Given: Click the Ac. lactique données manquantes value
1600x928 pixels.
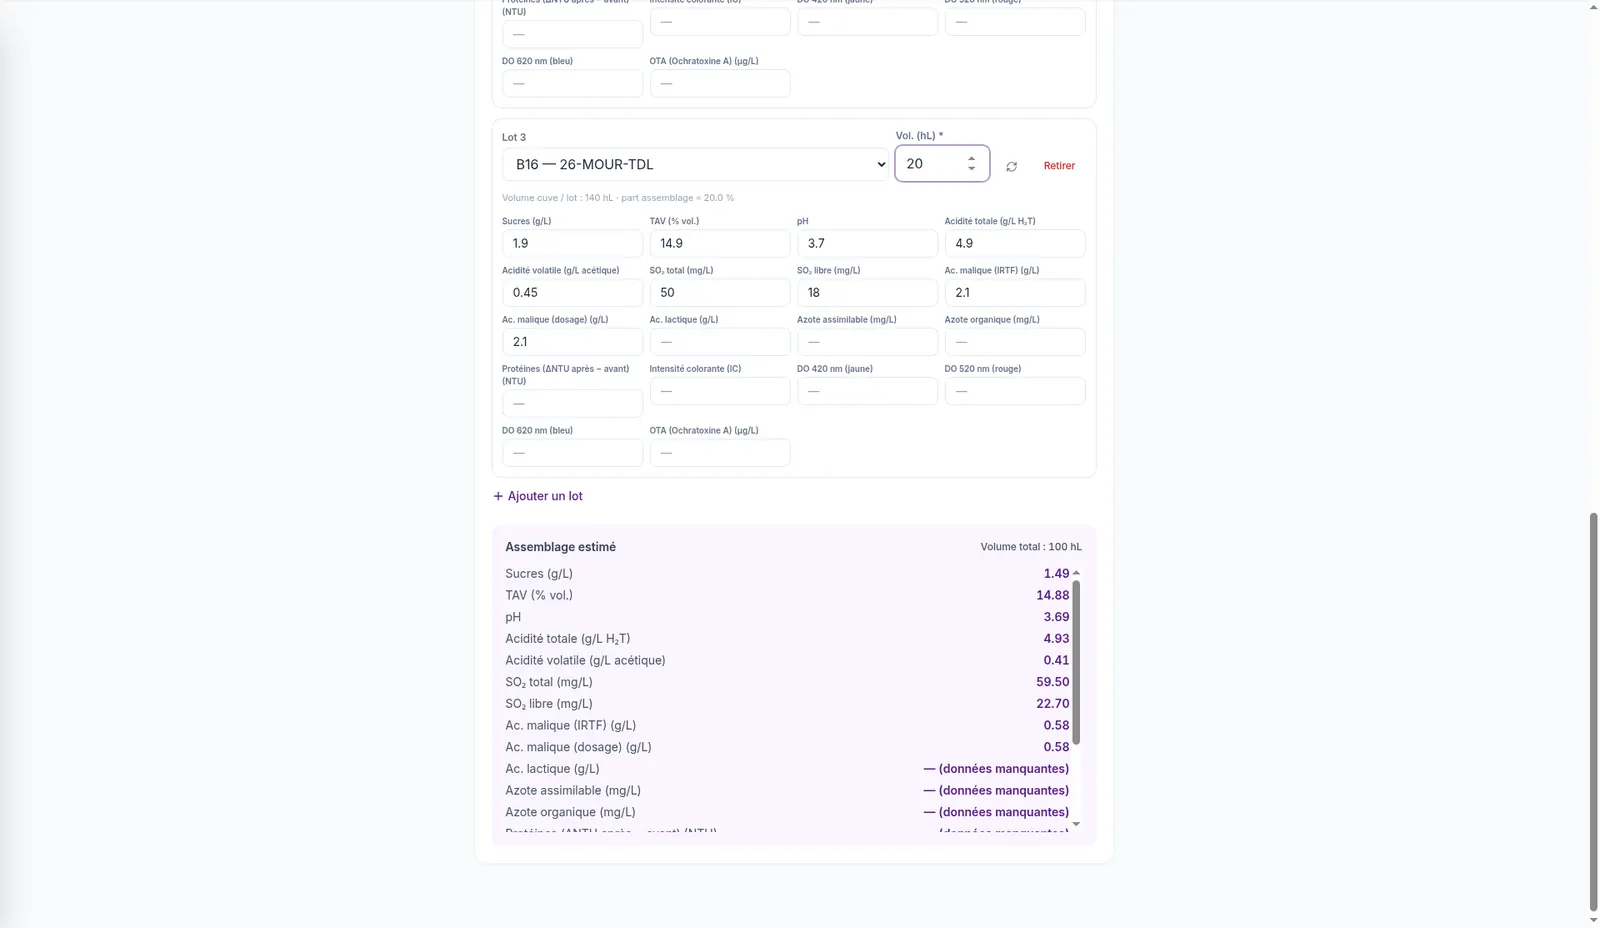Looking at the screenshot, I should [996, 769].
